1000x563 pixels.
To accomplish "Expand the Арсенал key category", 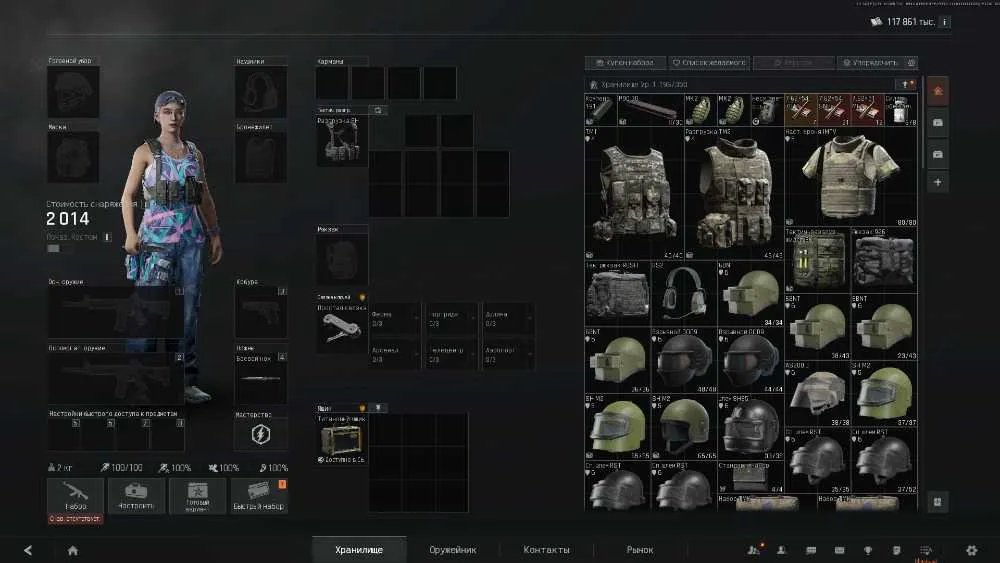I will [395, 355].
